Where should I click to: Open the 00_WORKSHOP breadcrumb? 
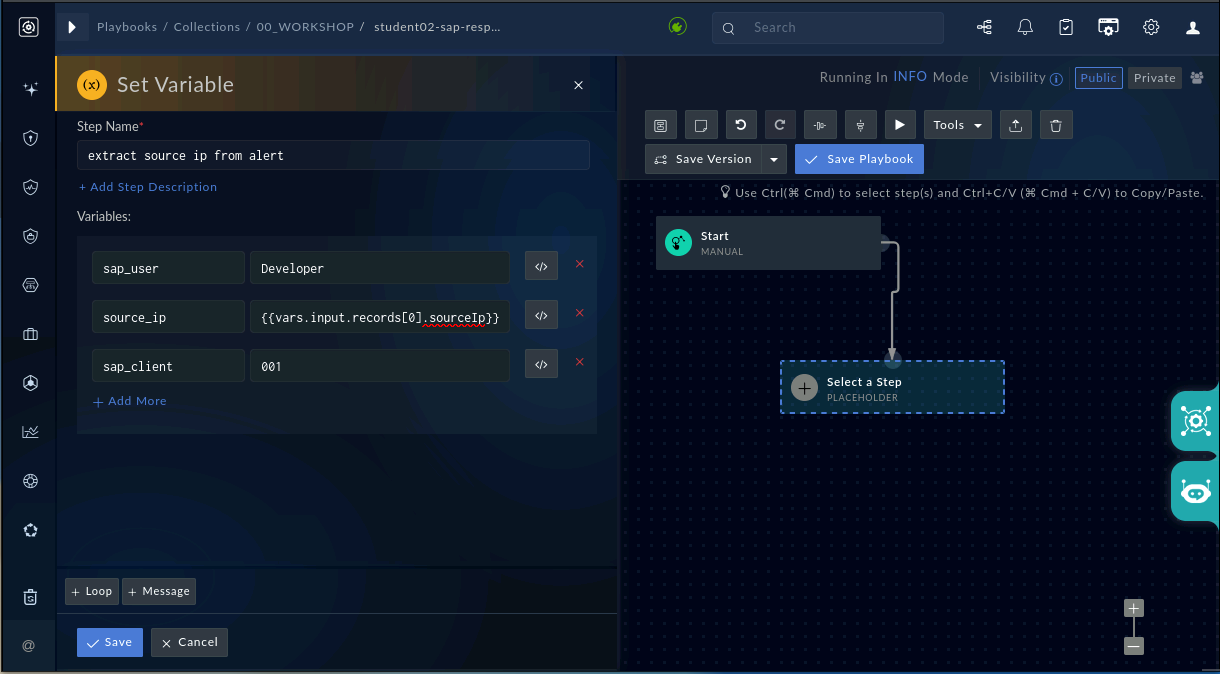305,27
